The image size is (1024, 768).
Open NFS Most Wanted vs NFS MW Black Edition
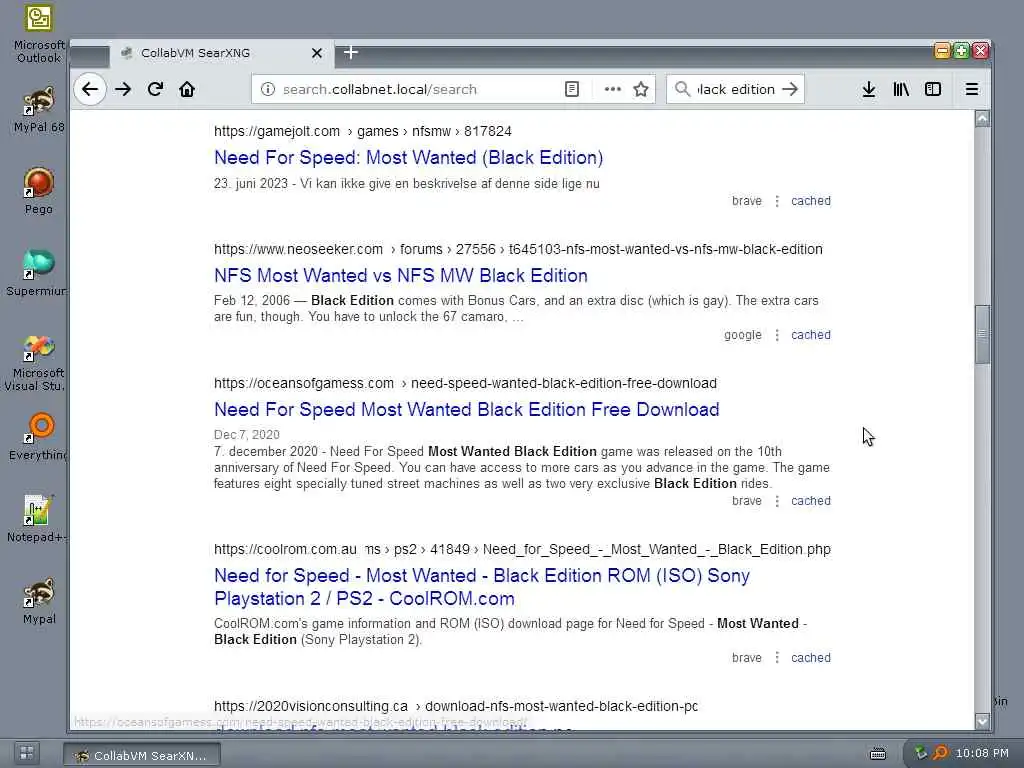point(400,276)
